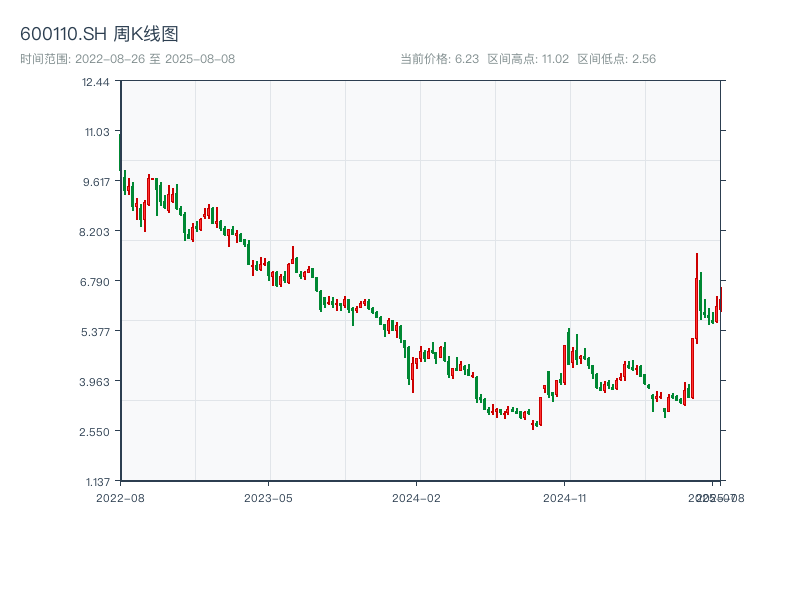Click the 2022-08 x-axis date label
The image size is (800, 600).
click(120, 497)
